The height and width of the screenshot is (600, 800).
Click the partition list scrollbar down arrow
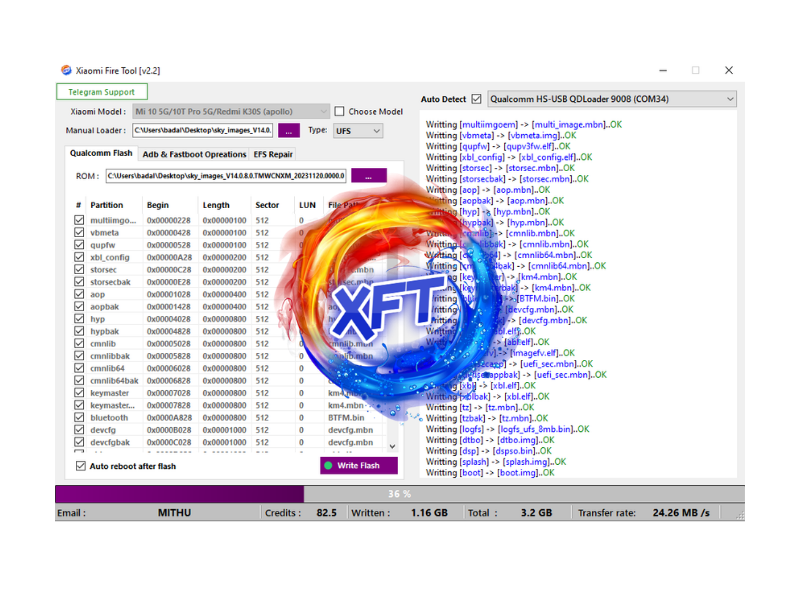[x=392, y=446]
